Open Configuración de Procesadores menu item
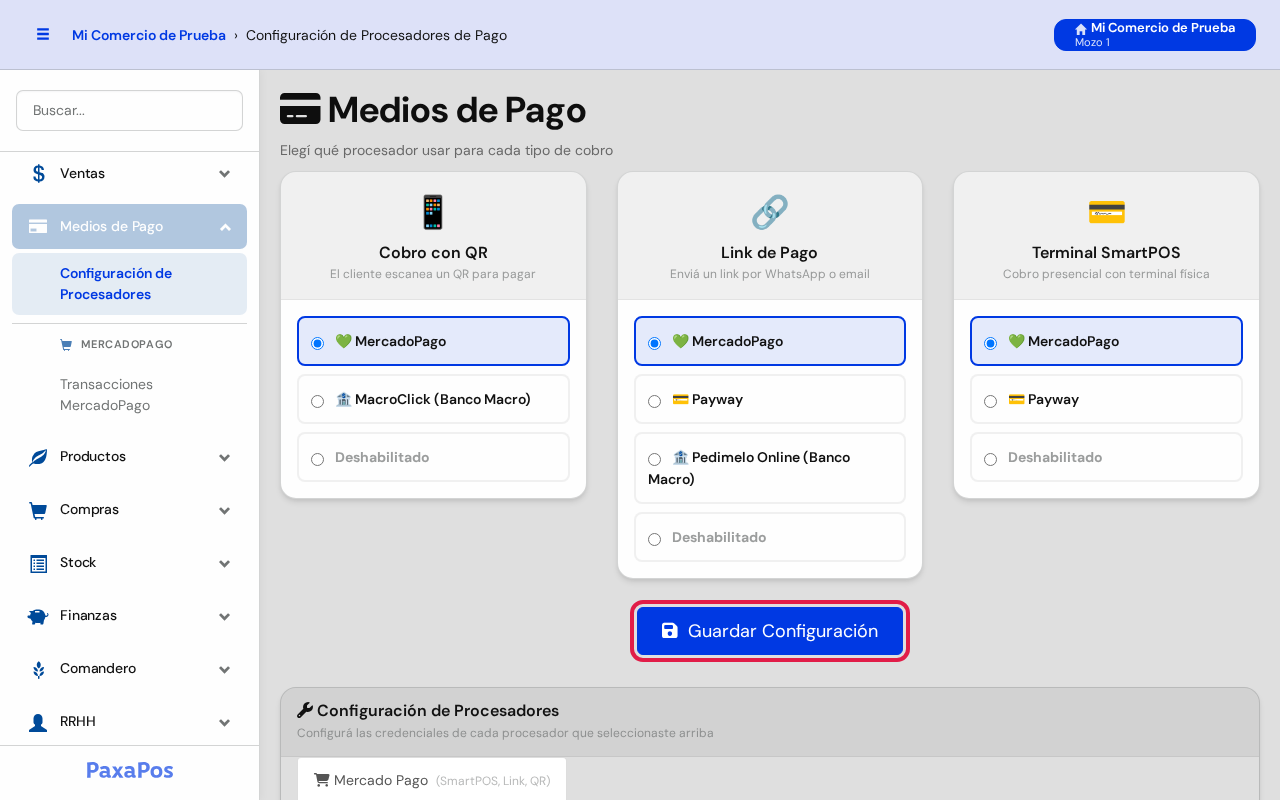The image size is (1280, 800). click(x=129, y=284)
